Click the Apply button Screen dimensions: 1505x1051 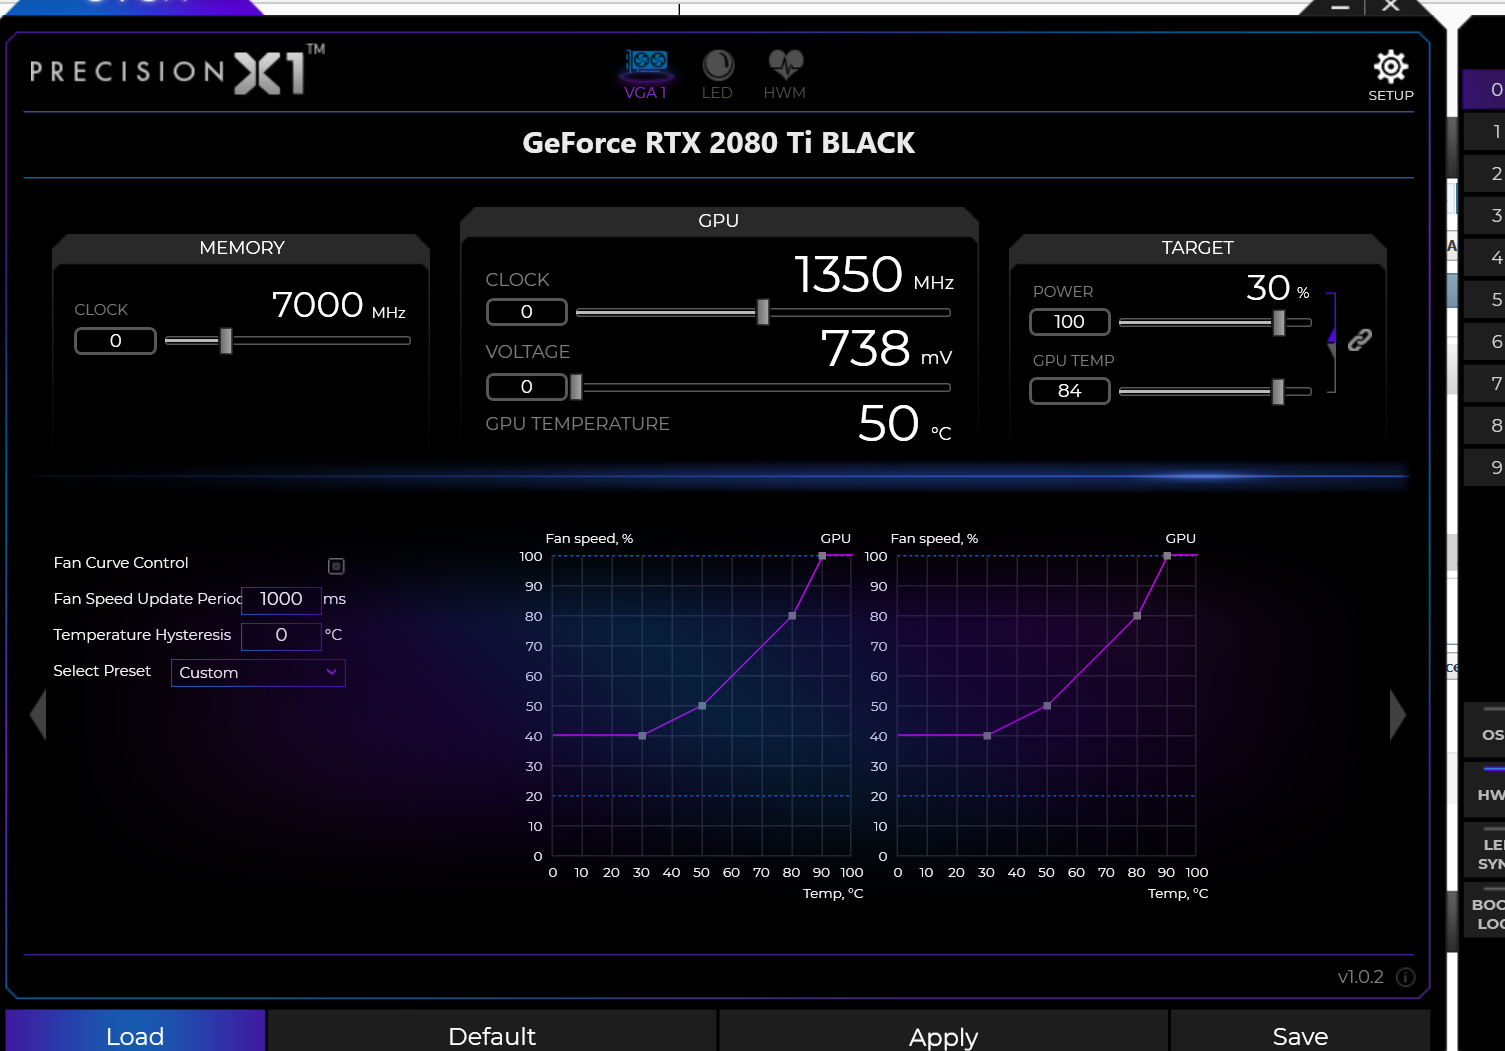click(x=943, y=1031)
